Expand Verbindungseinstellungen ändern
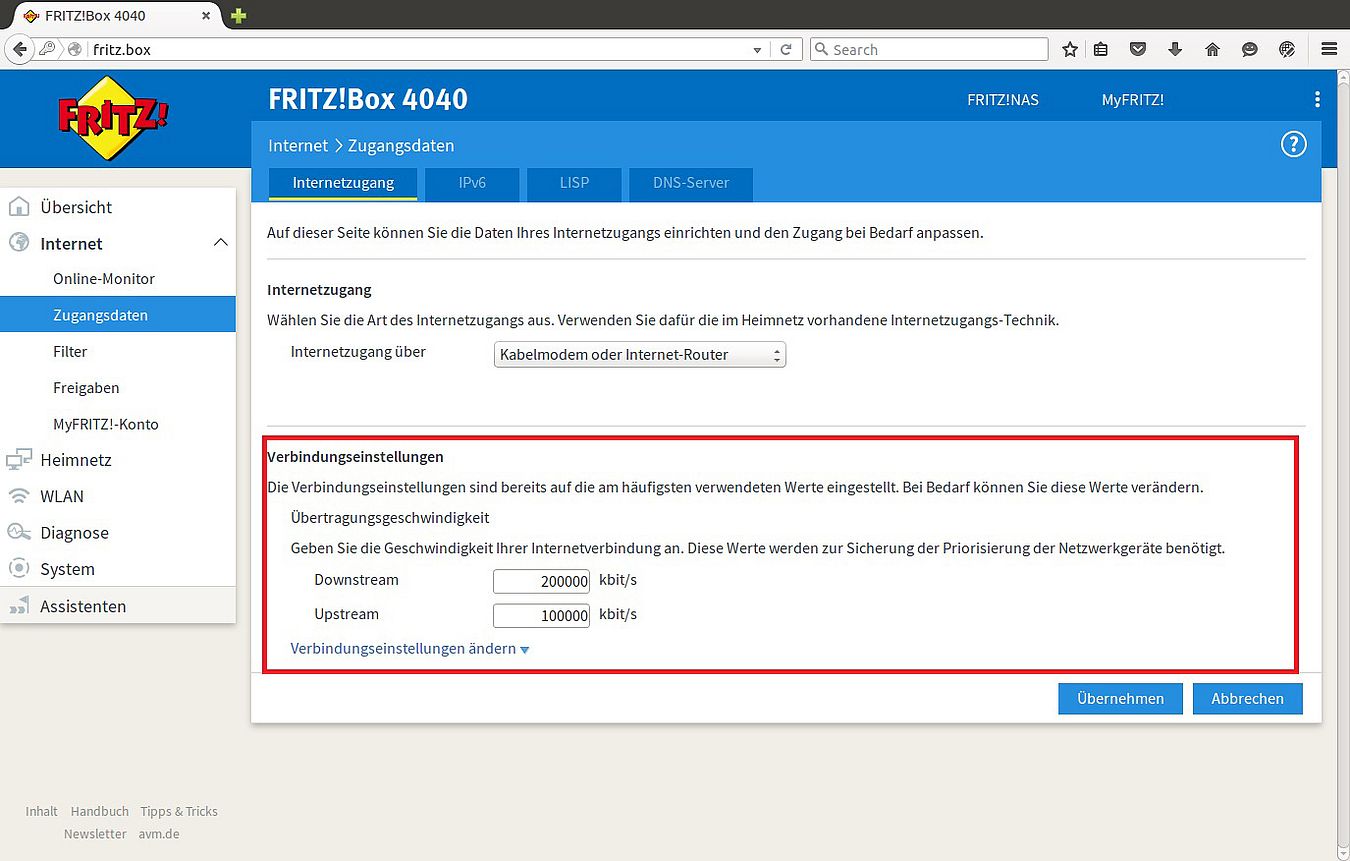Viewport: 1350px width, 861px height. 409,649
